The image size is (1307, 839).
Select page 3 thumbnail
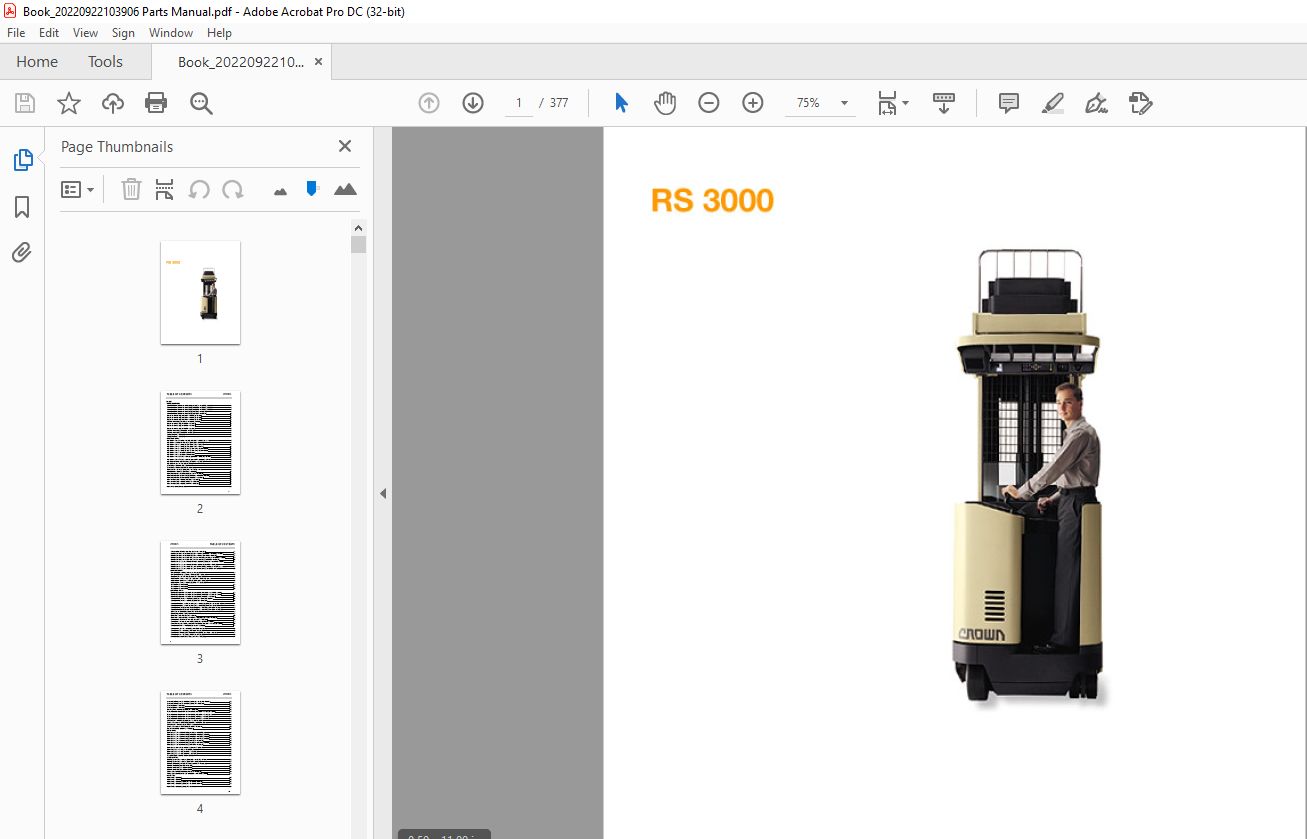(x=200, y=592)
